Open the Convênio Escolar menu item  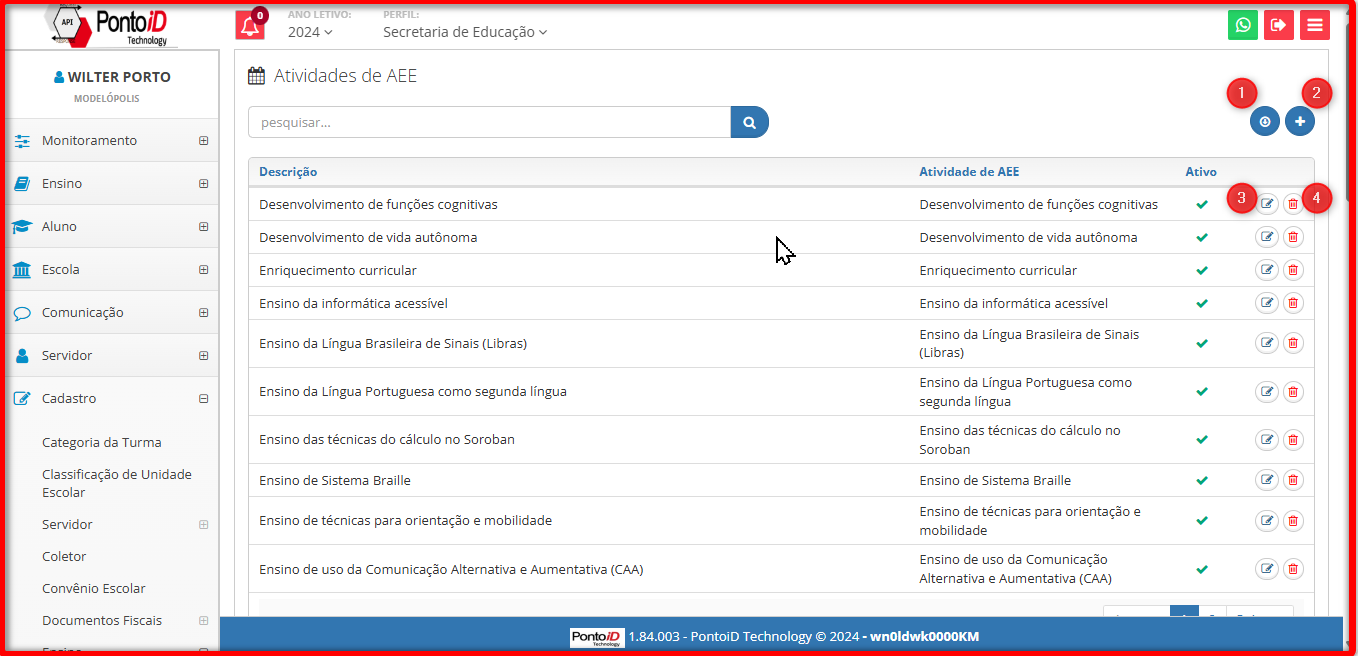(94, 588)
